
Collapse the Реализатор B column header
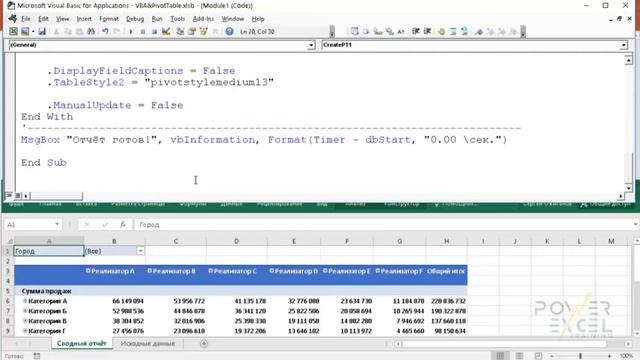pyautogui.click(x=149, y=271)
